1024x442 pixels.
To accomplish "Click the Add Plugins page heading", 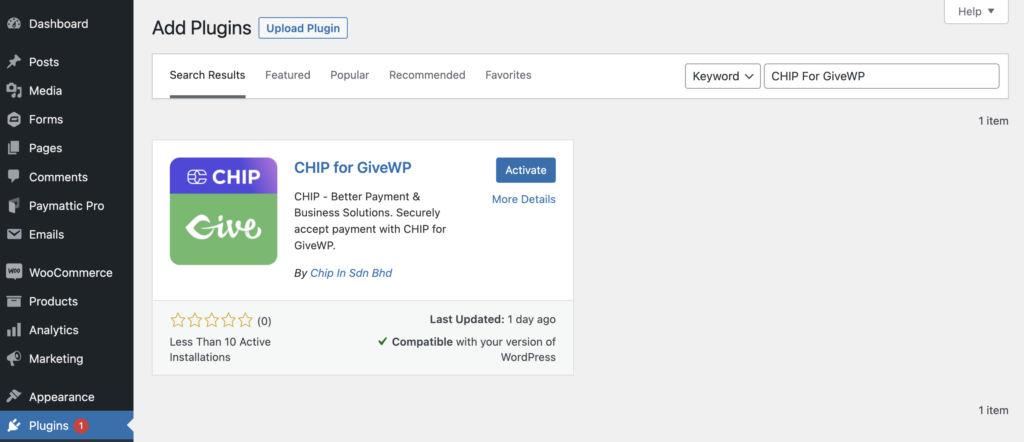I will pyautogui.click(x=202, y=28).
